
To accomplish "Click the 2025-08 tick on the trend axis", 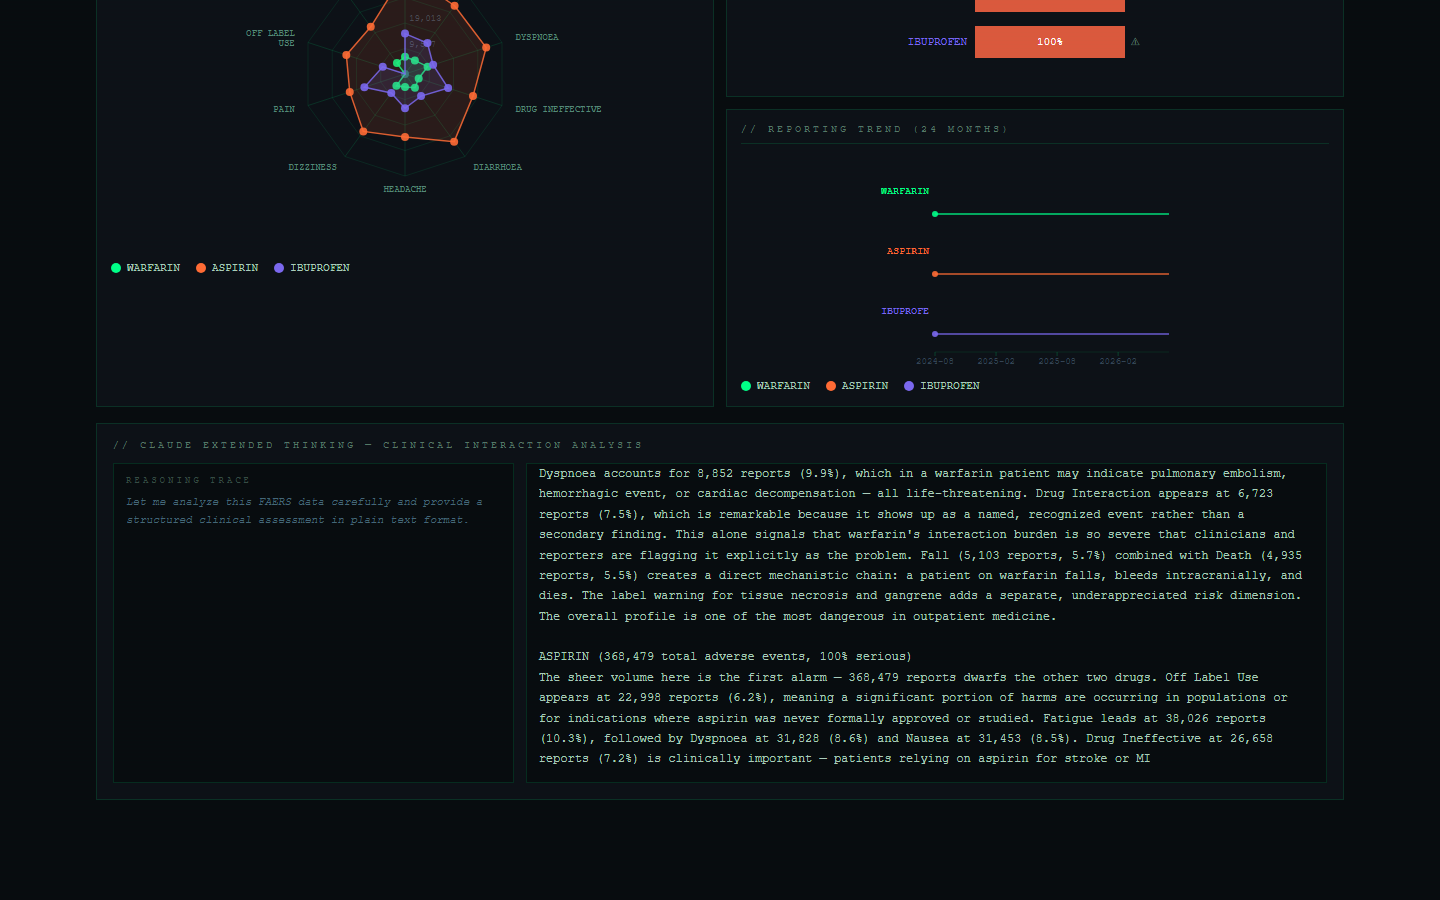I will coord(1057,361).
